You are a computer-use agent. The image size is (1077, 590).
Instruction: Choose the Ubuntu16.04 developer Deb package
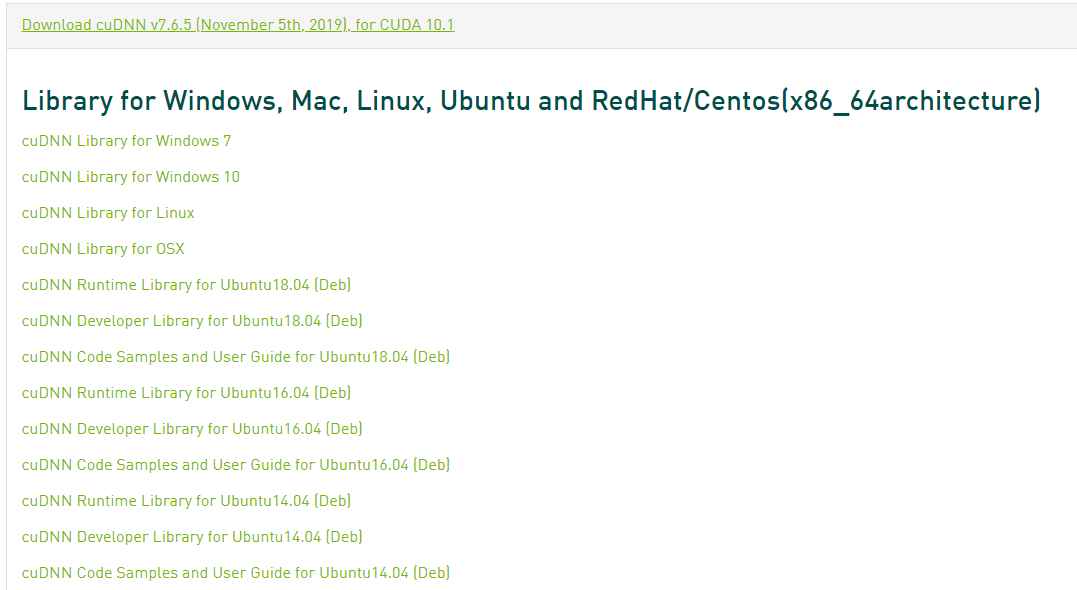pos(192,429)
